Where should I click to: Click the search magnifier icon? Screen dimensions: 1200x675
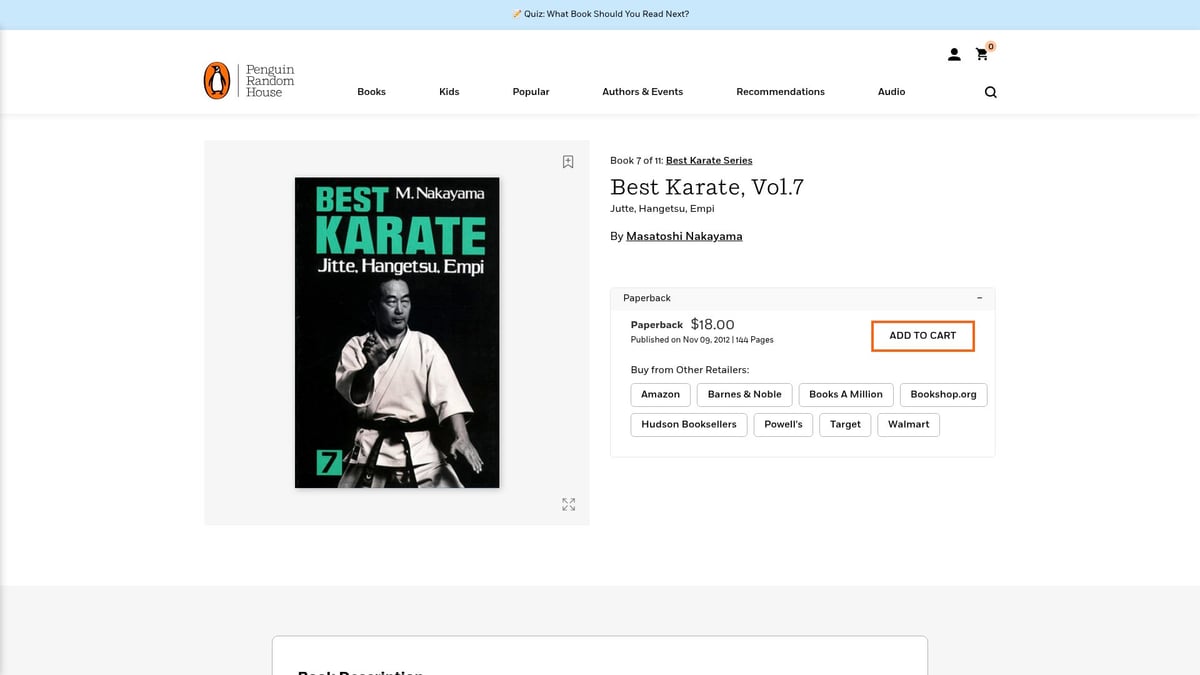(x=990, y=92)
